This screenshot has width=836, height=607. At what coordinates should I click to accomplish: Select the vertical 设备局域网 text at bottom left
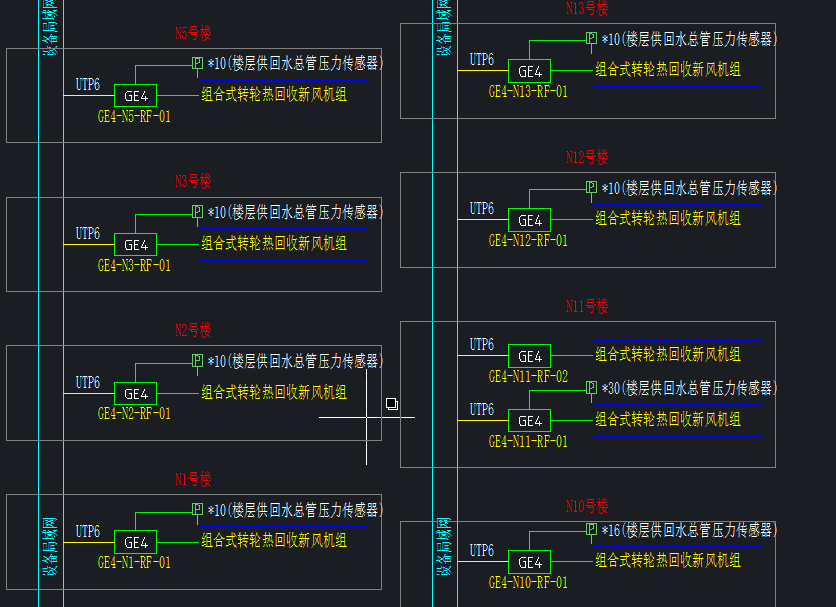[x=50, y=549]
